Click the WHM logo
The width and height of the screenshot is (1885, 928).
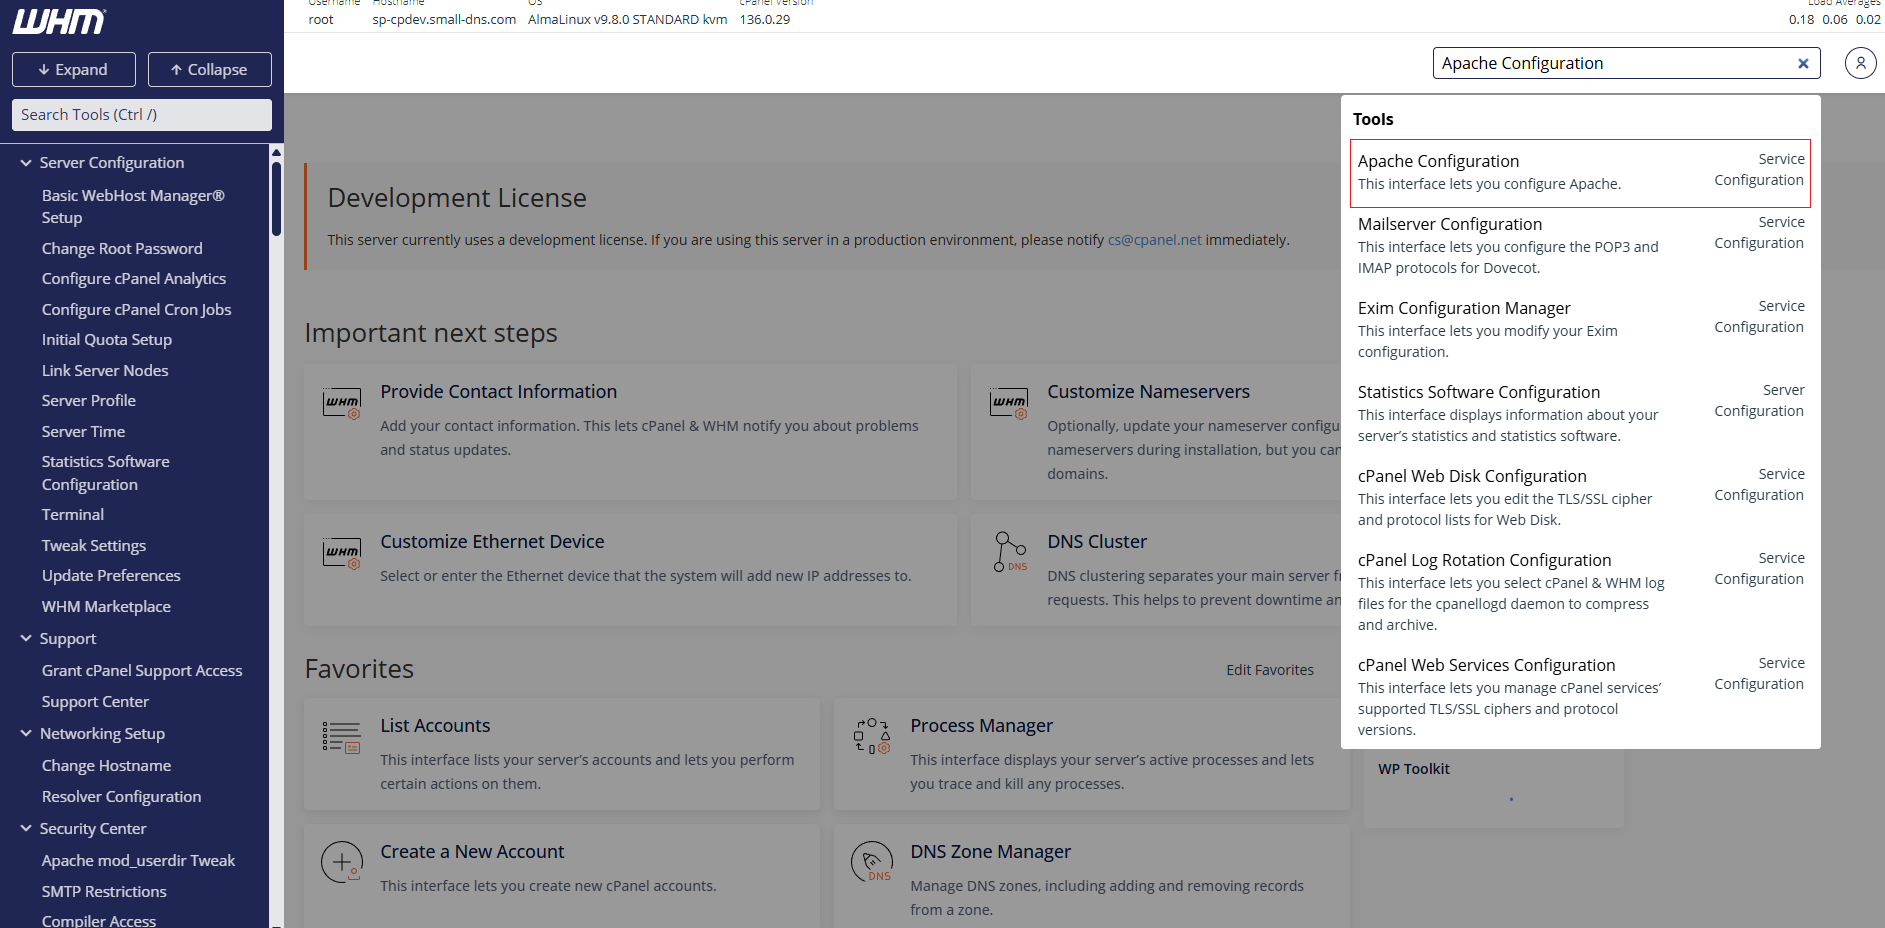click(59, 22)
